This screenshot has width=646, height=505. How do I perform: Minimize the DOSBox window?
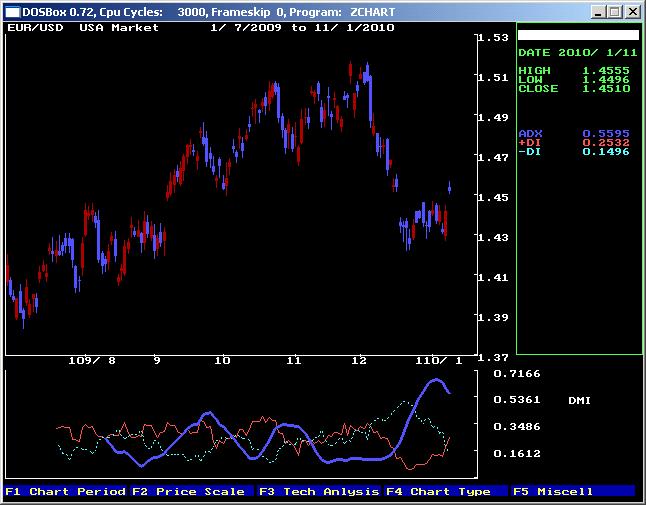(598, 12)
